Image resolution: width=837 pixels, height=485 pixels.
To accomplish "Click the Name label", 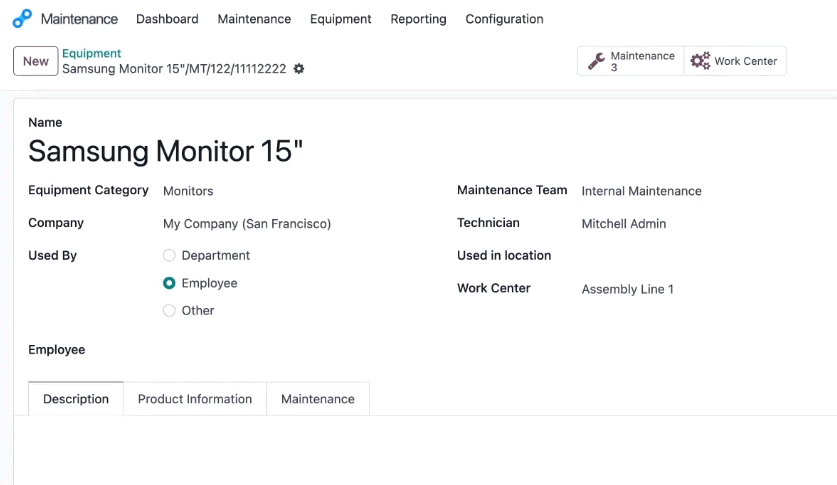I will pos(45,122).
